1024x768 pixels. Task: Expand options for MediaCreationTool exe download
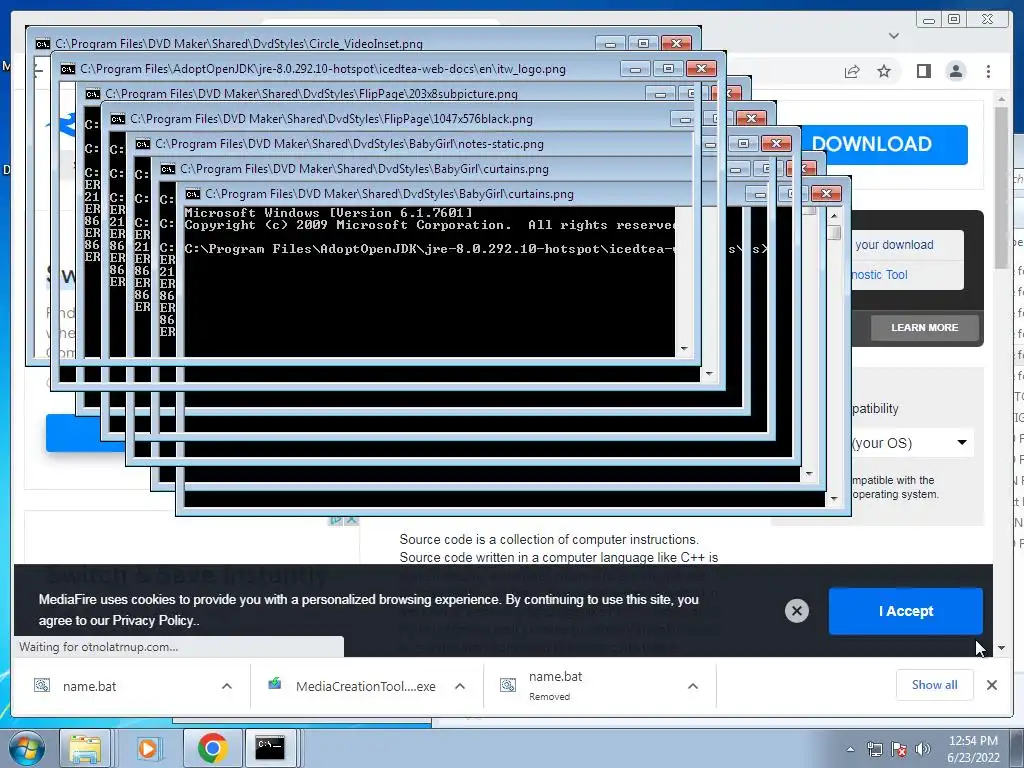460,686
